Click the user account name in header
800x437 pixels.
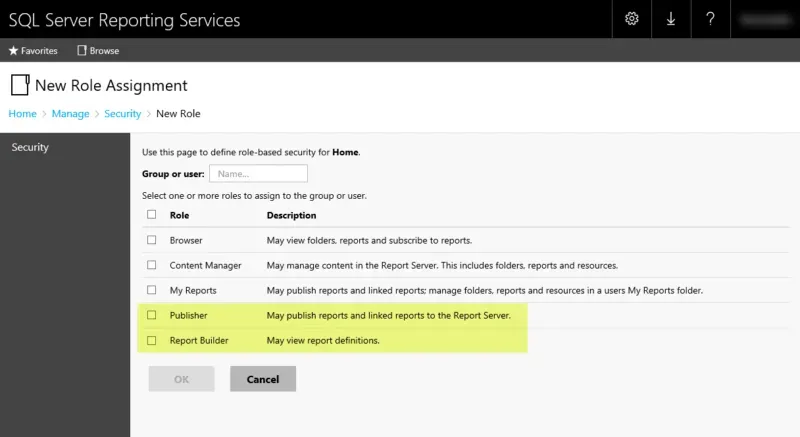point(764,19)
